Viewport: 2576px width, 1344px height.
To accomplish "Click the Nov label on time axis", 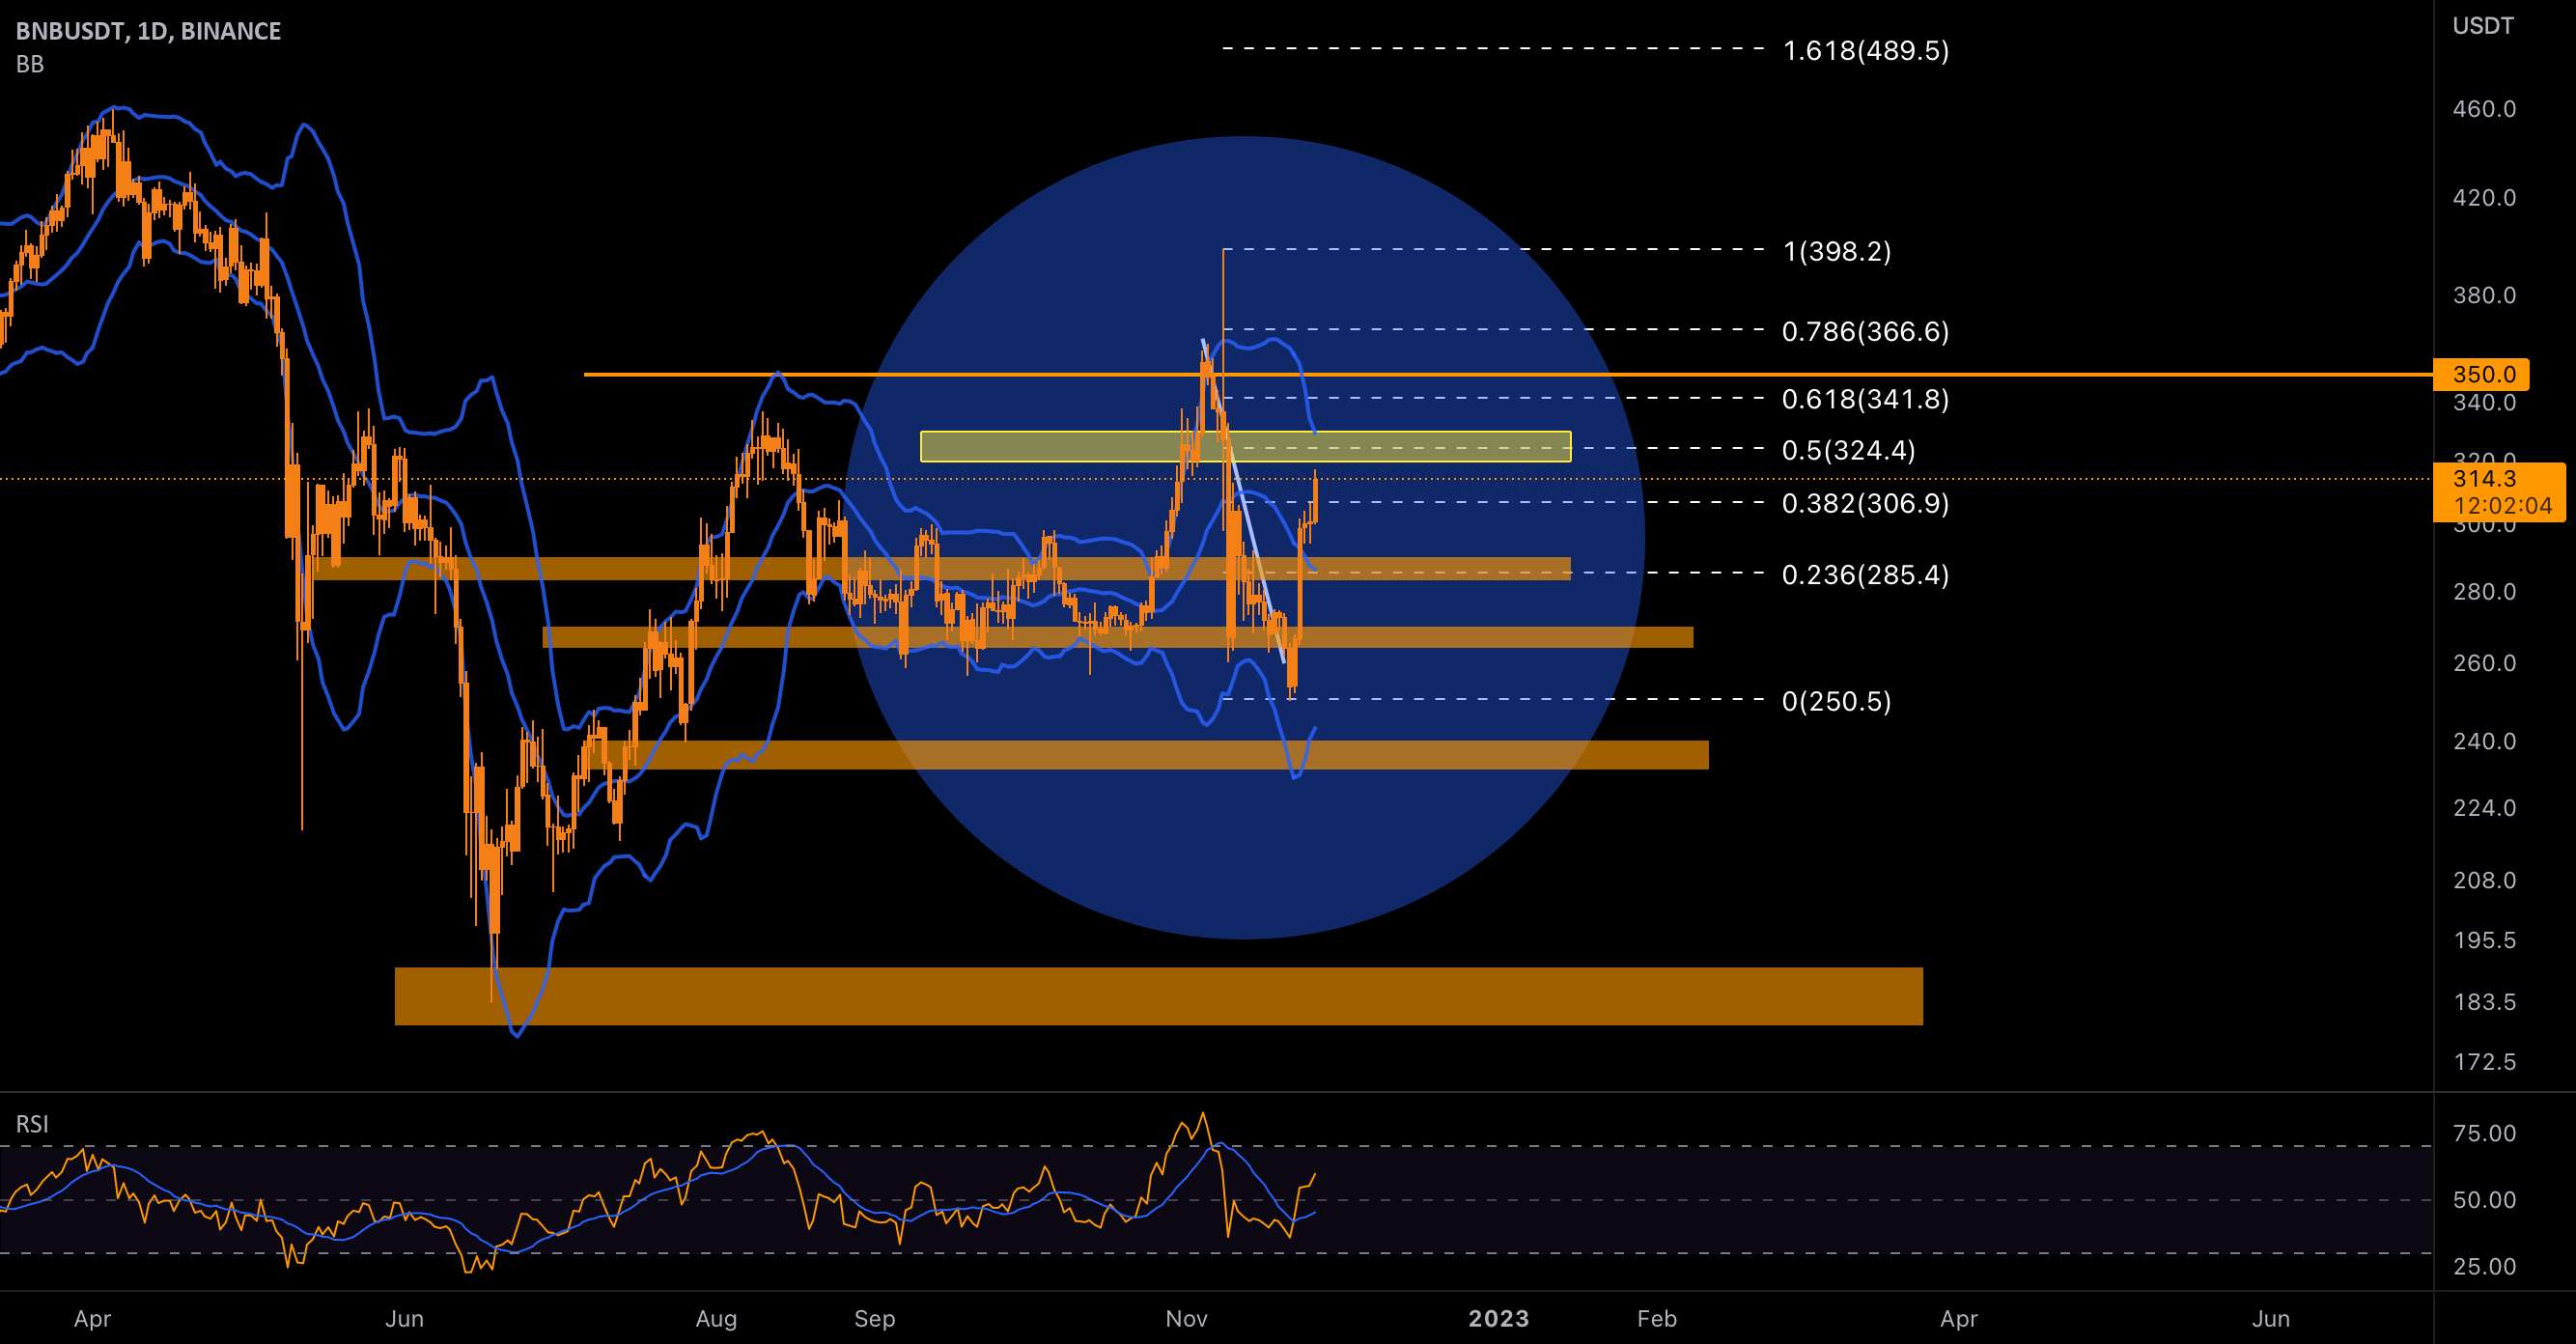I will [x=1186, y=1319].
